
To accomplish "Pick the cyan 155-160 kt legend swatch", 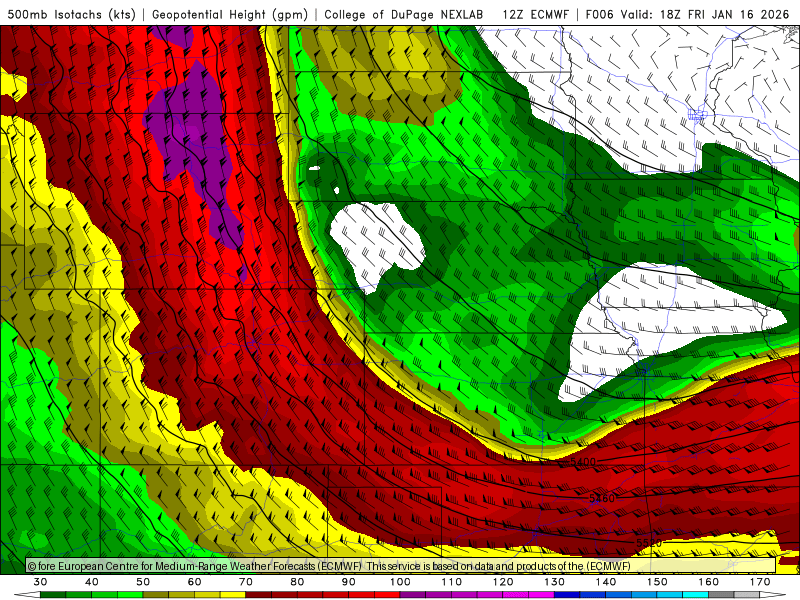I will [696, 594].
